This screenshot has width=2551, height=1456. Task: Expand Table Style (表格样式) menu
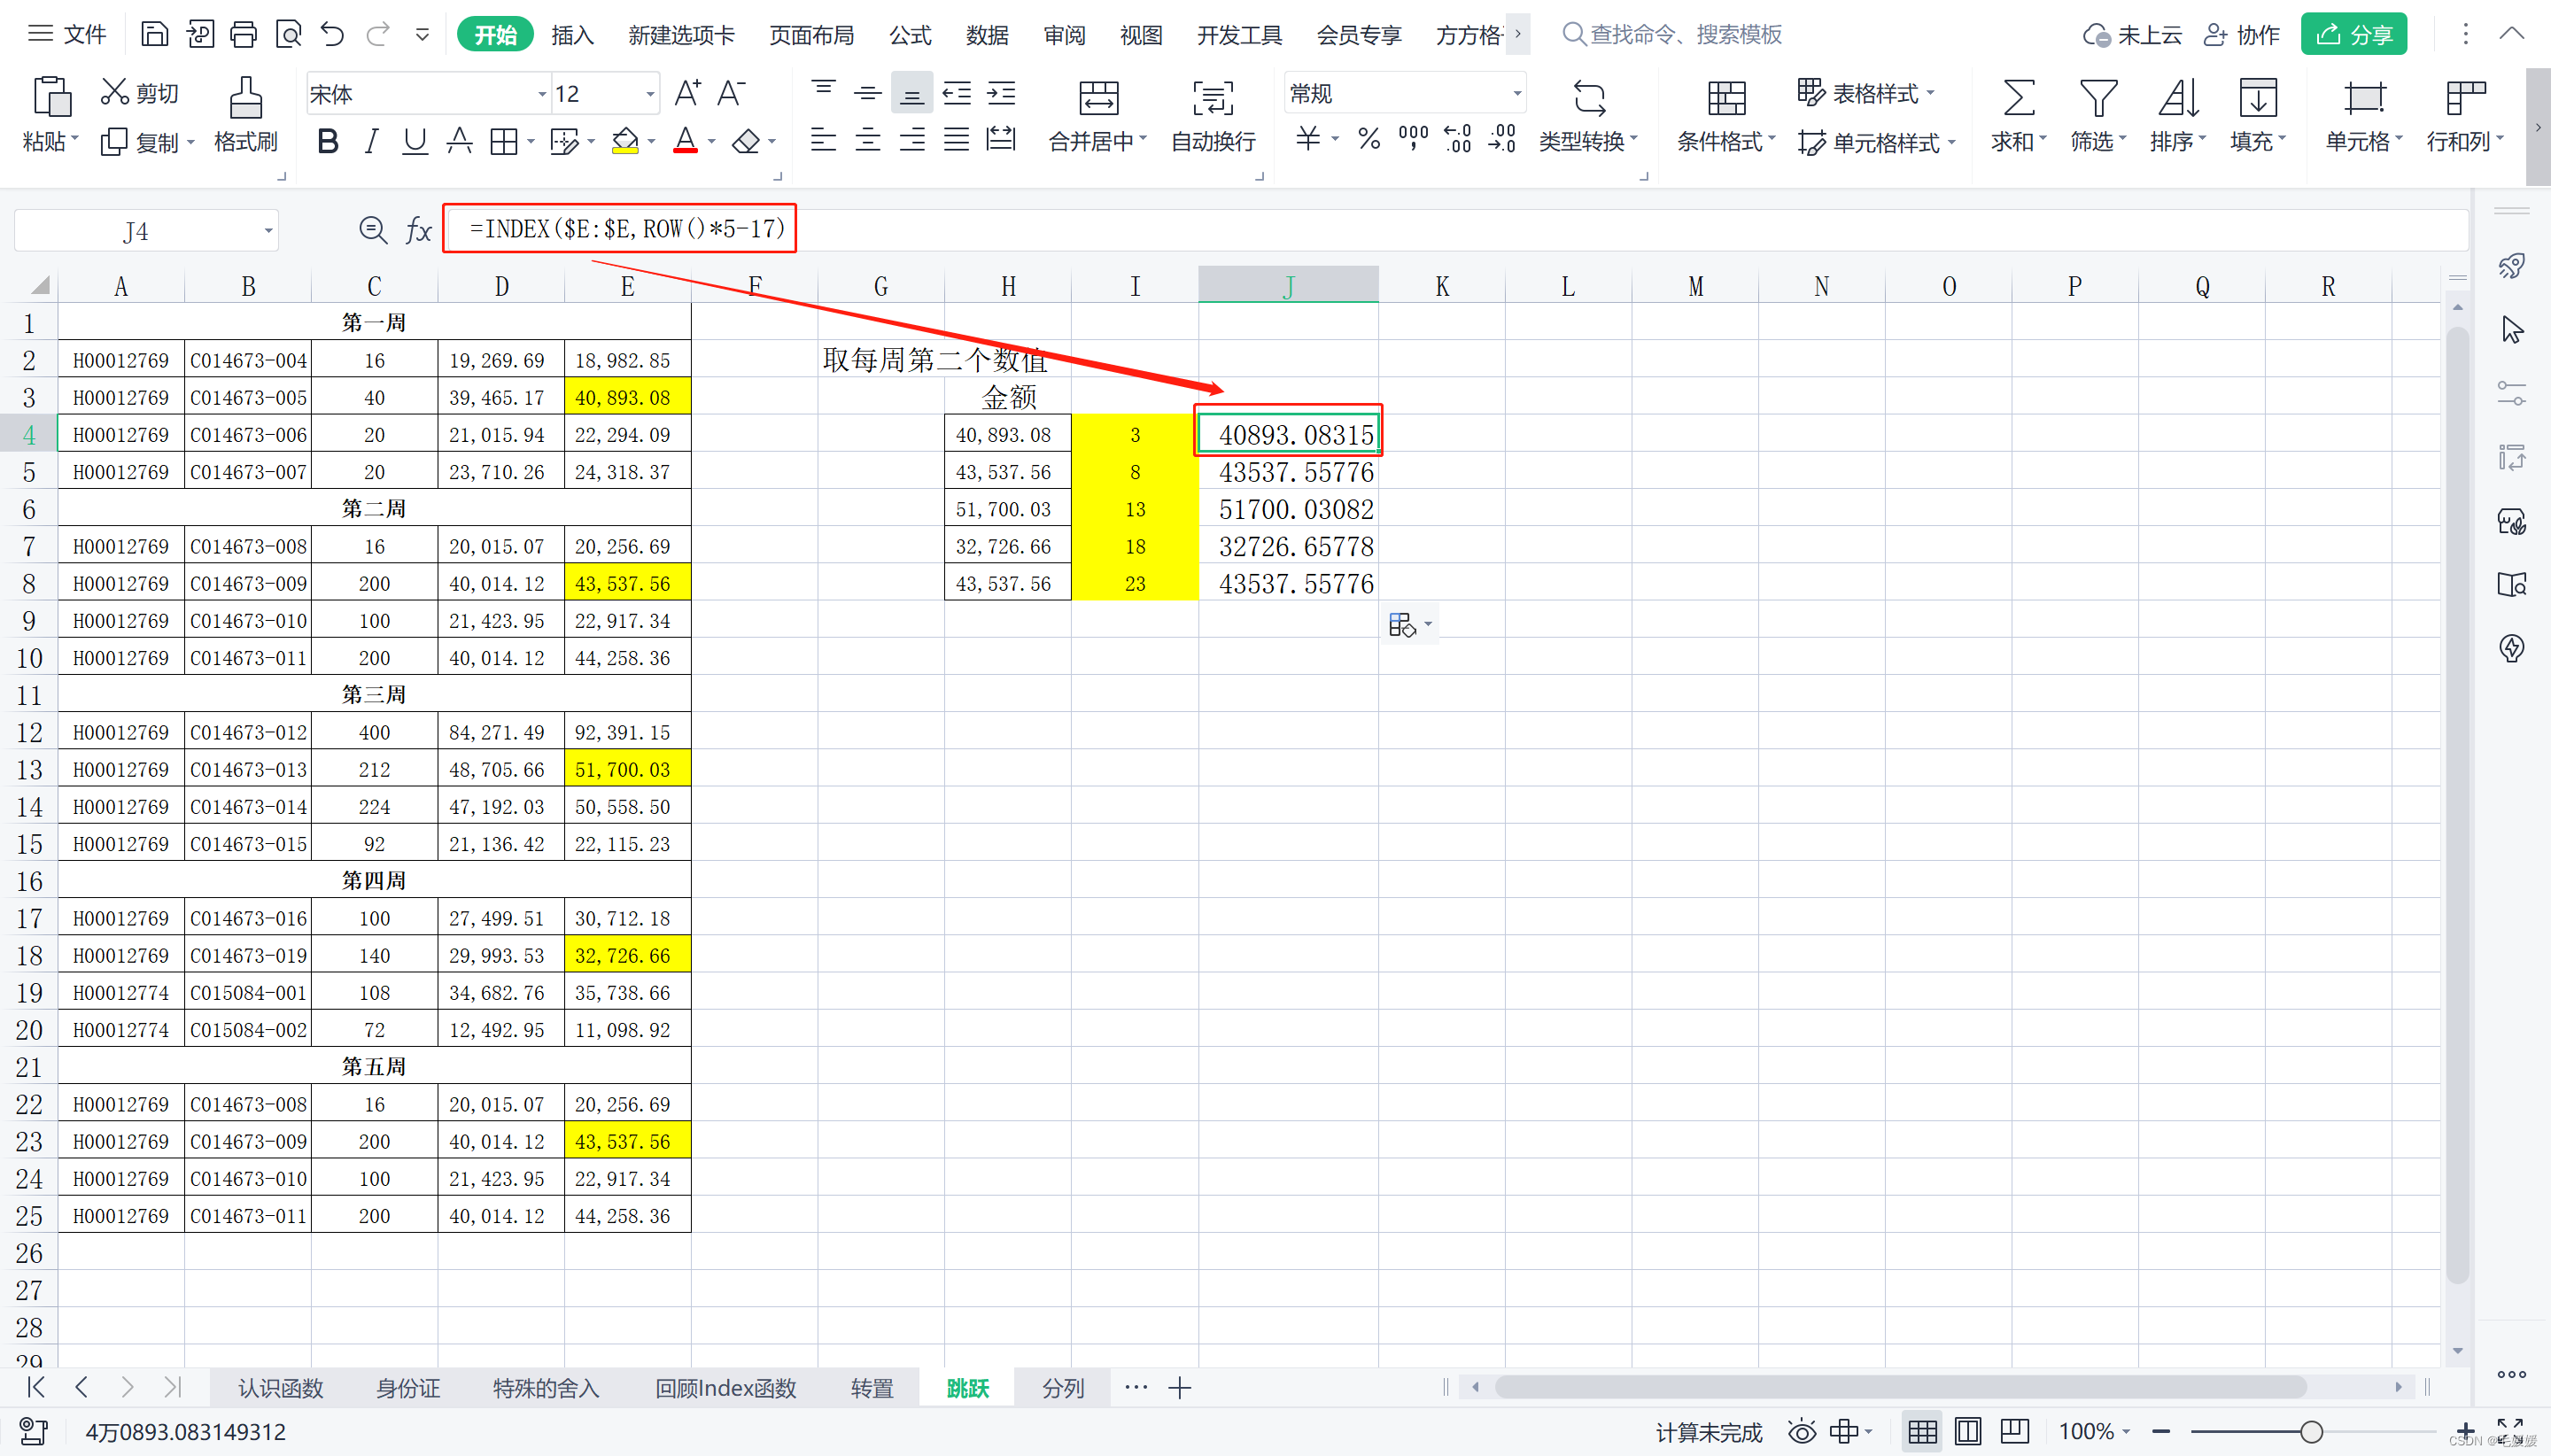pyautogui.click(x=1930, y=93)
